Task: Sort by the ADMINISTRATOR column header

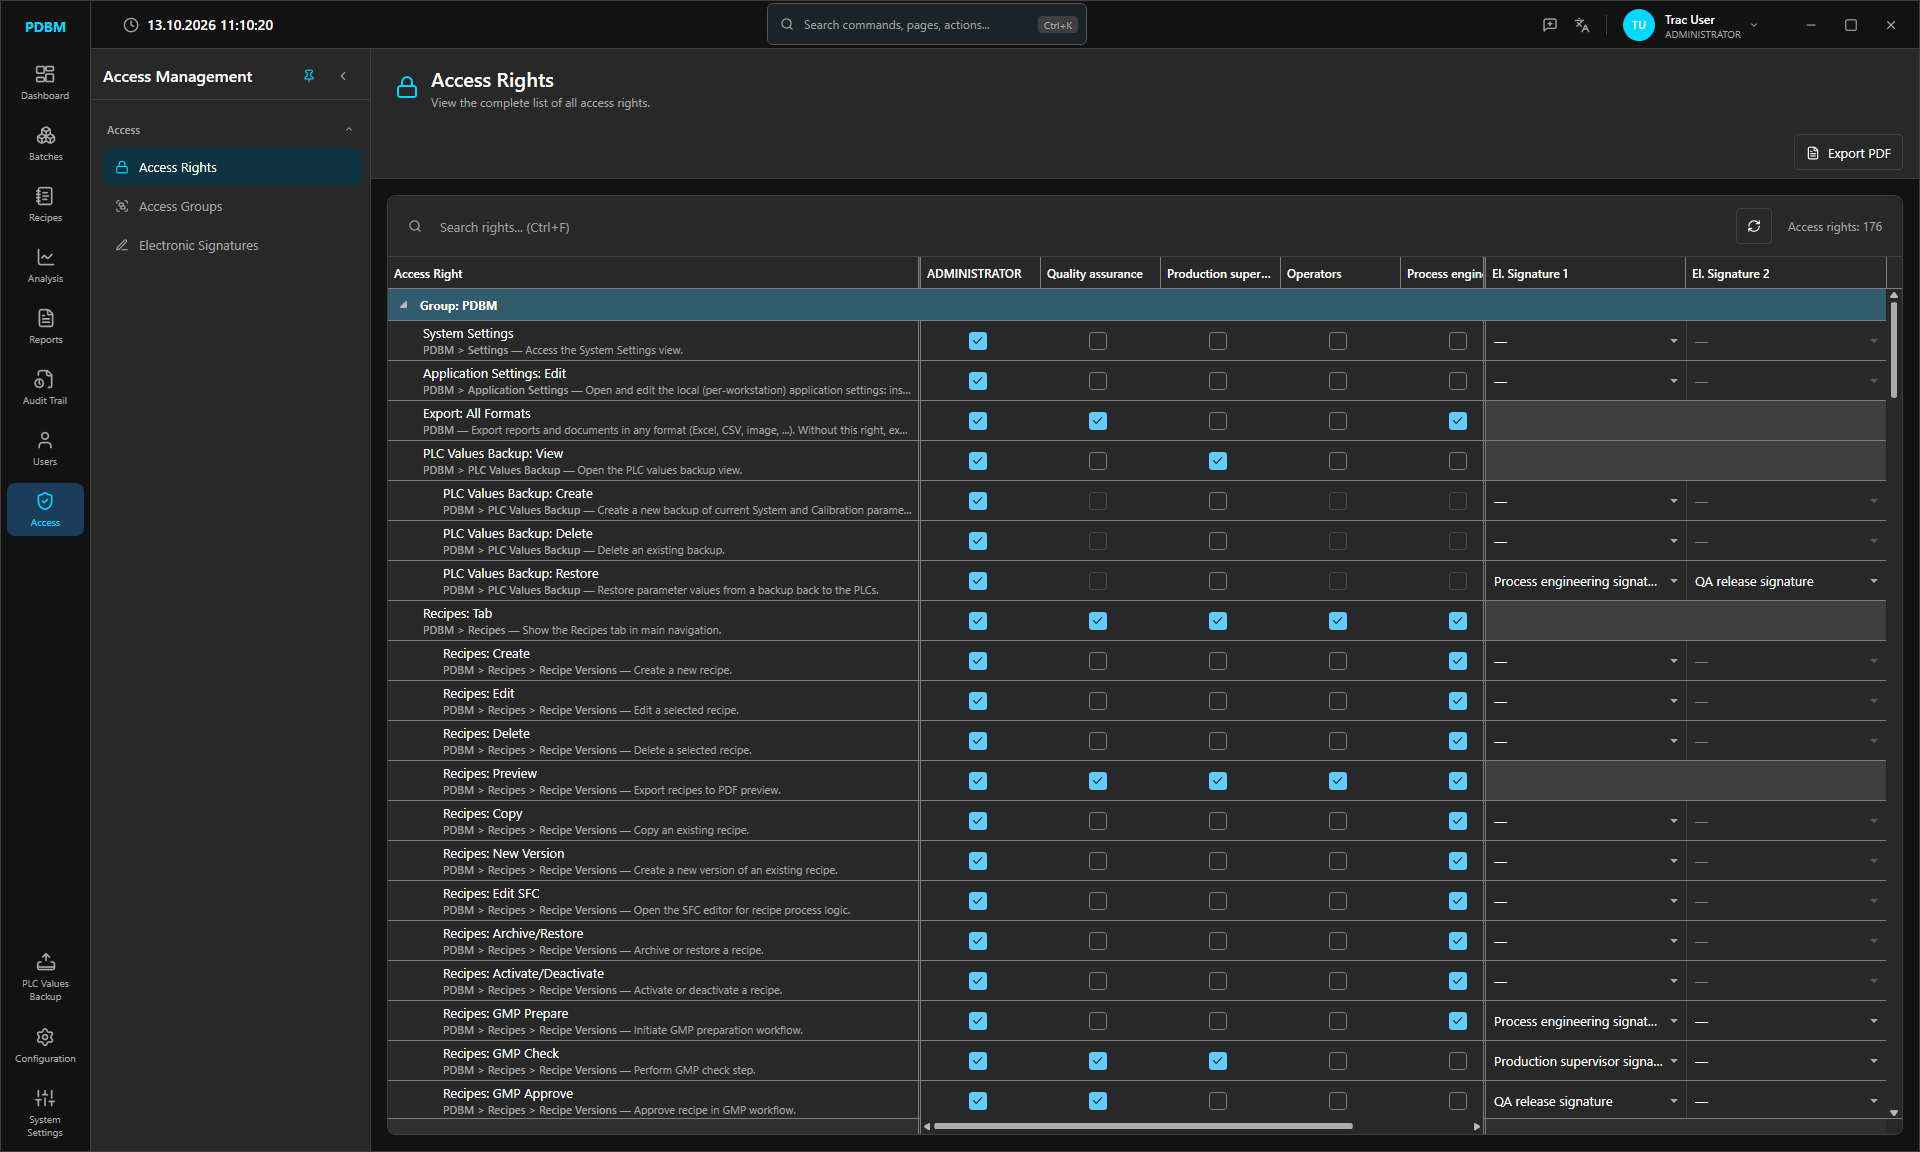Action: (979, 273)
